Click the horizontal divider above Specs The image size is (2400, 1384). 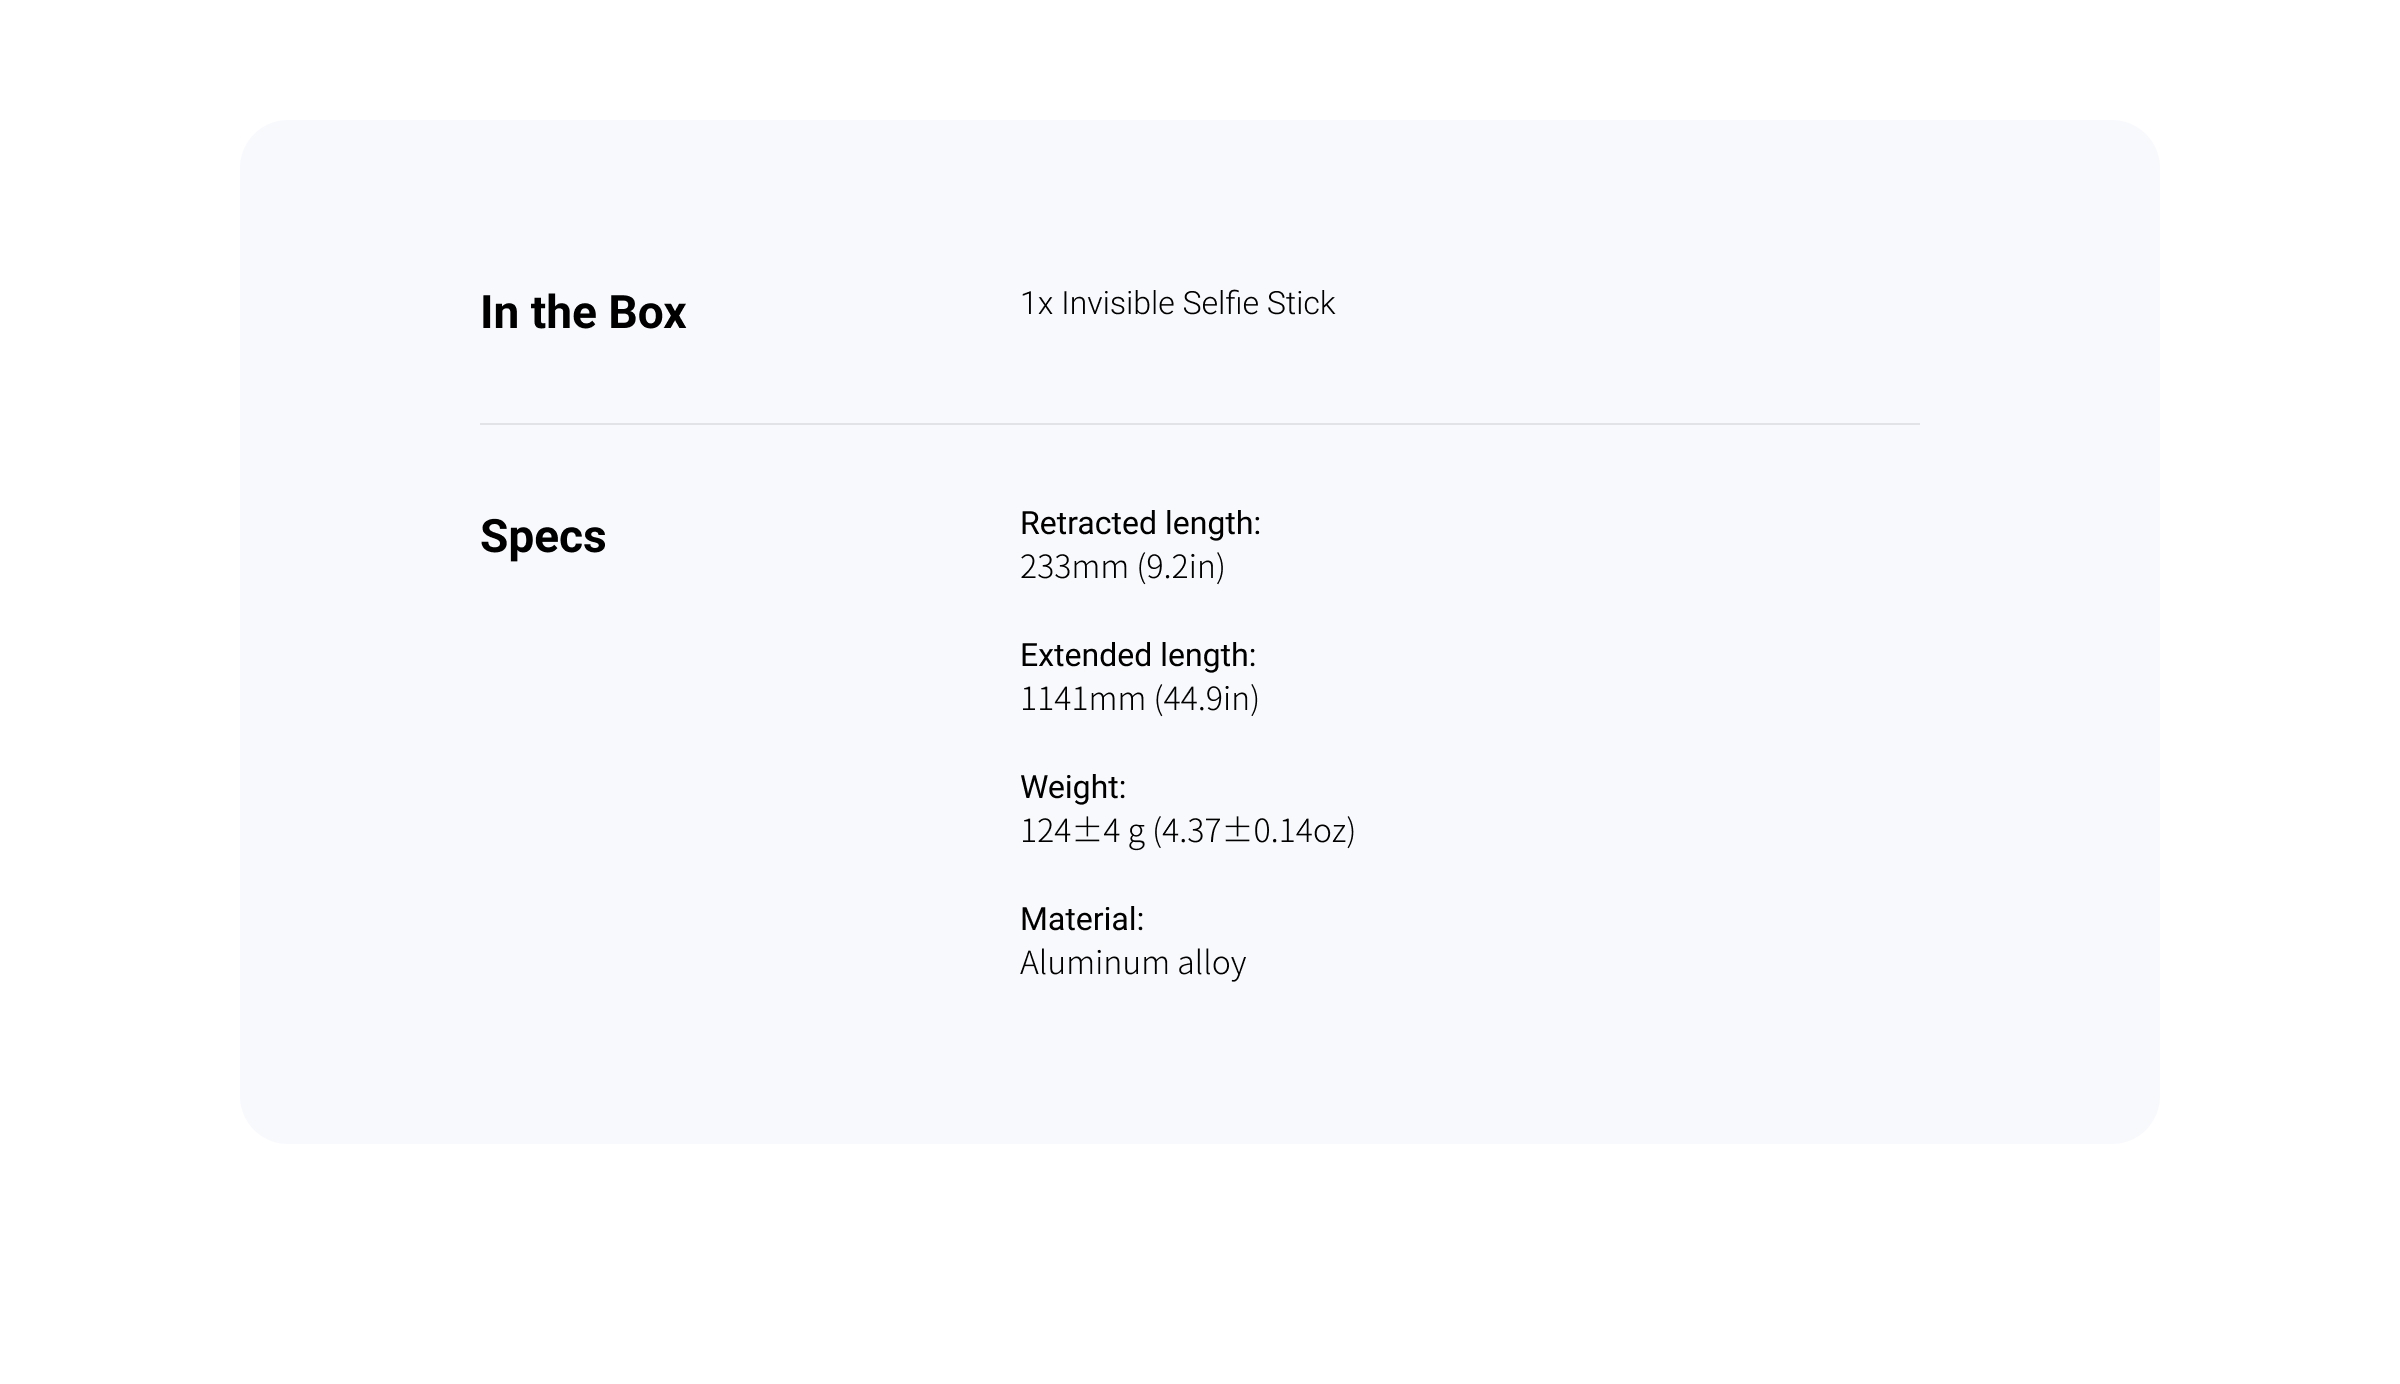1200,424
